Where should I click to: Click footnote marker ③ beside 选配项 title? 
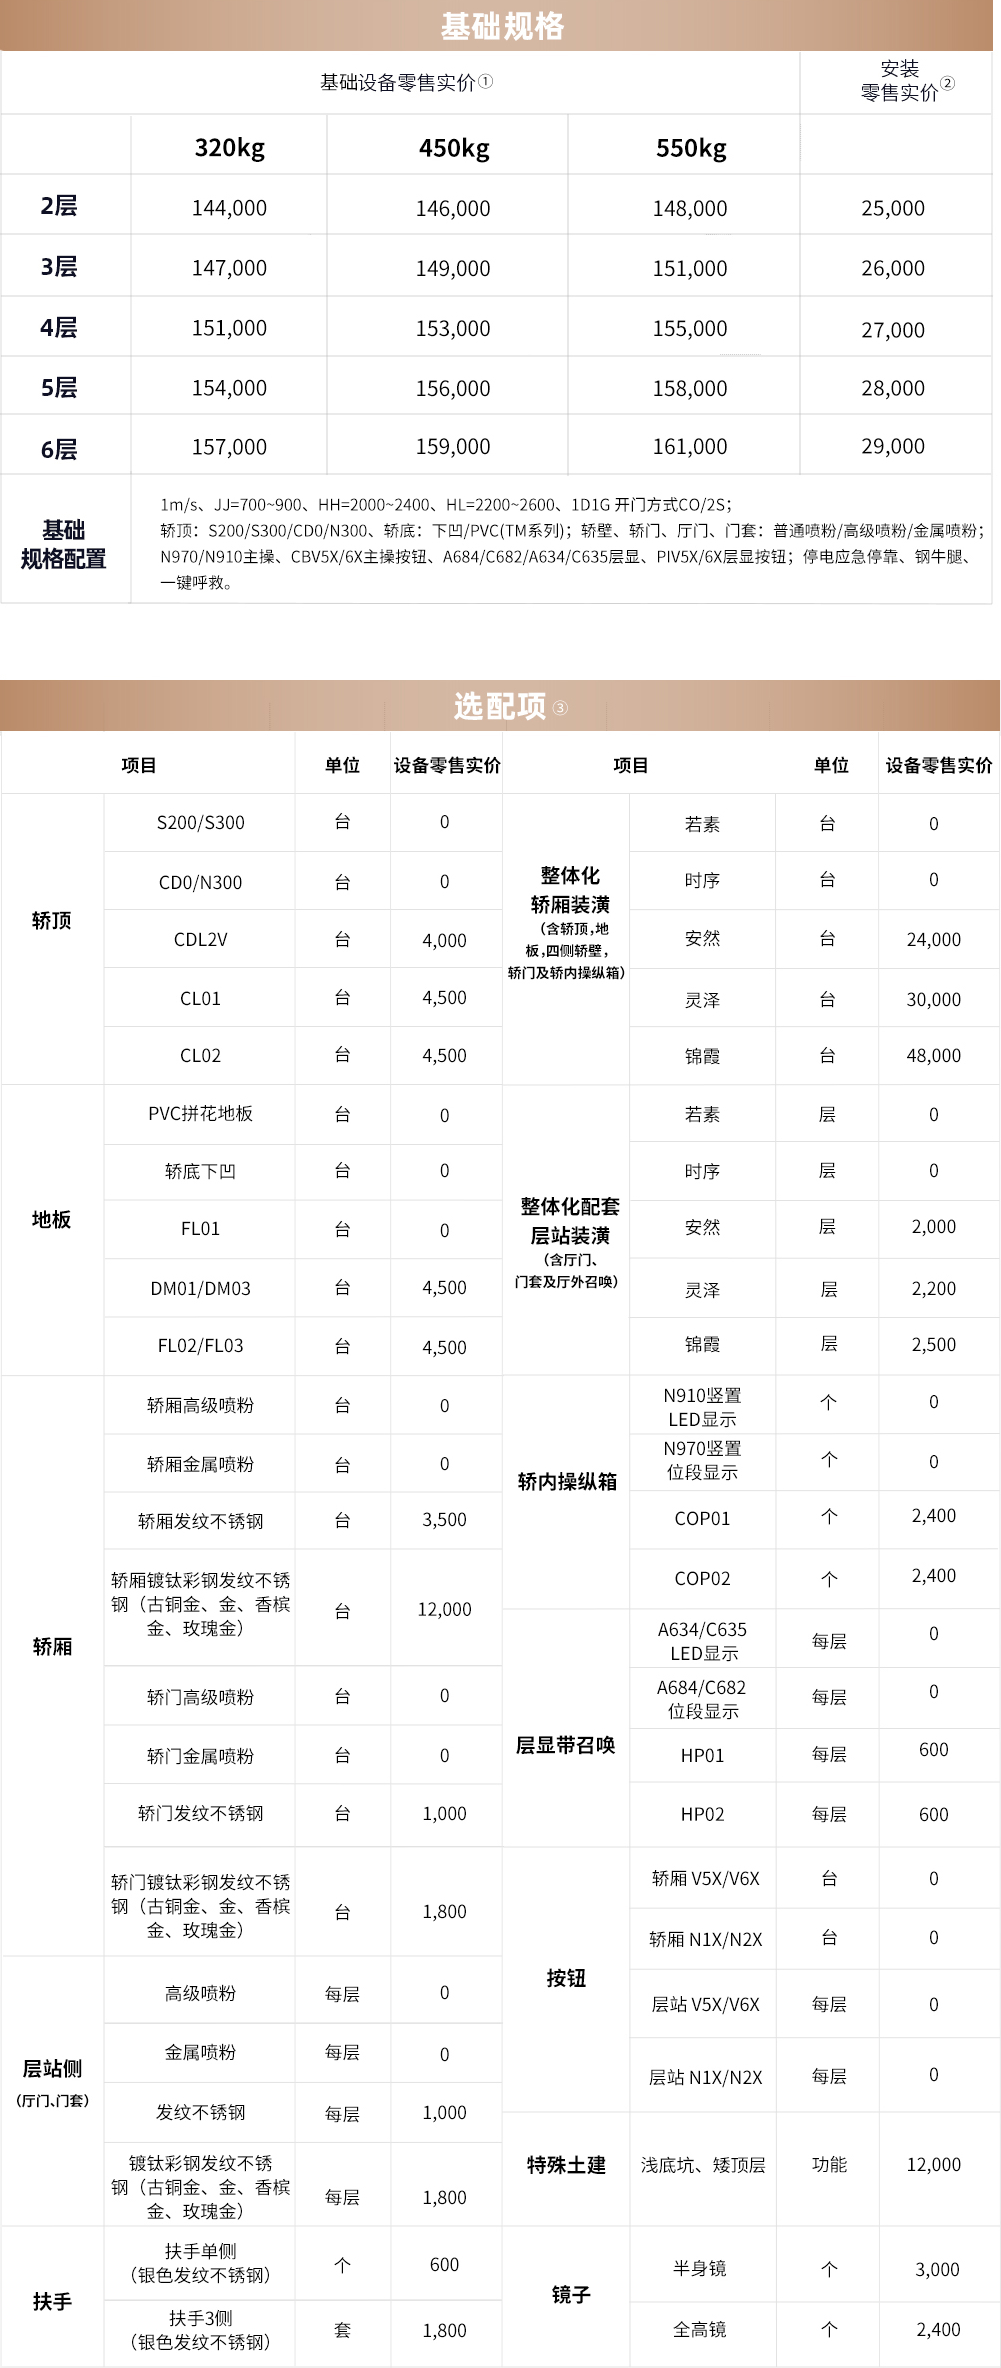pos(560,708)
